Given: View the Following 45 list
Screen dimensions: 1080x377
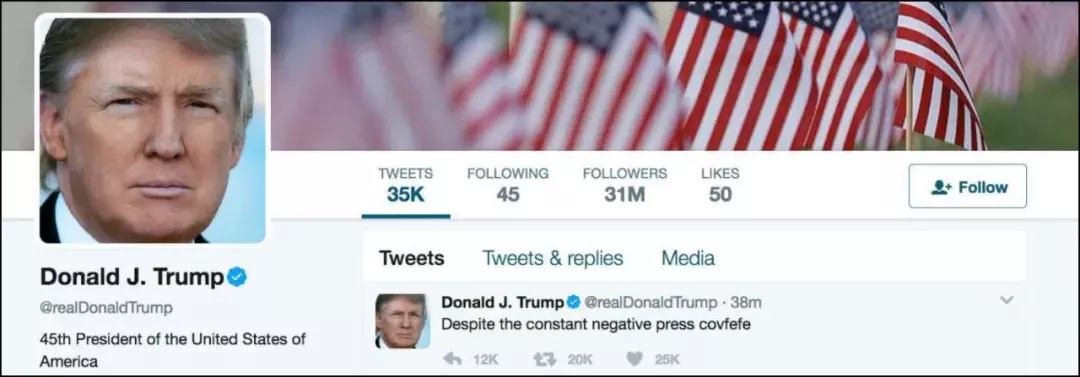Looking at the screenshot, I should 508,185.
